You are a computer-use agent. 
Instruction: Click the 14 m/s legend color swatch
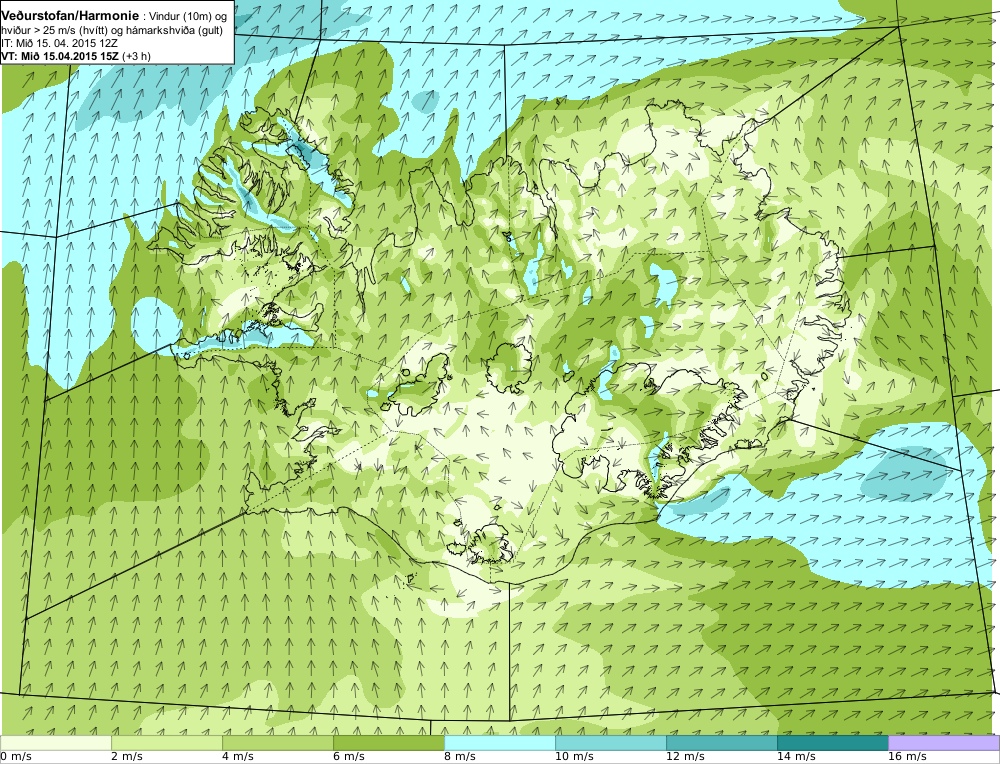click(x=833, y=742)
